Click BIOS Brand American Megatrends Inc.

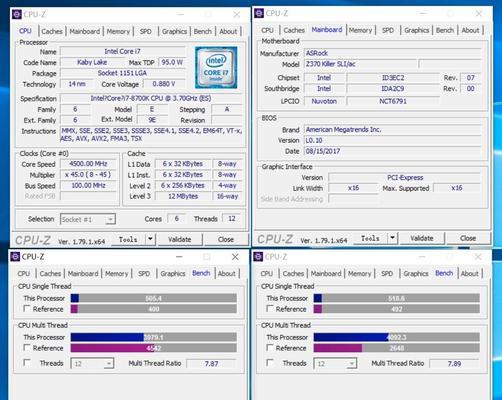coord(393,129)
